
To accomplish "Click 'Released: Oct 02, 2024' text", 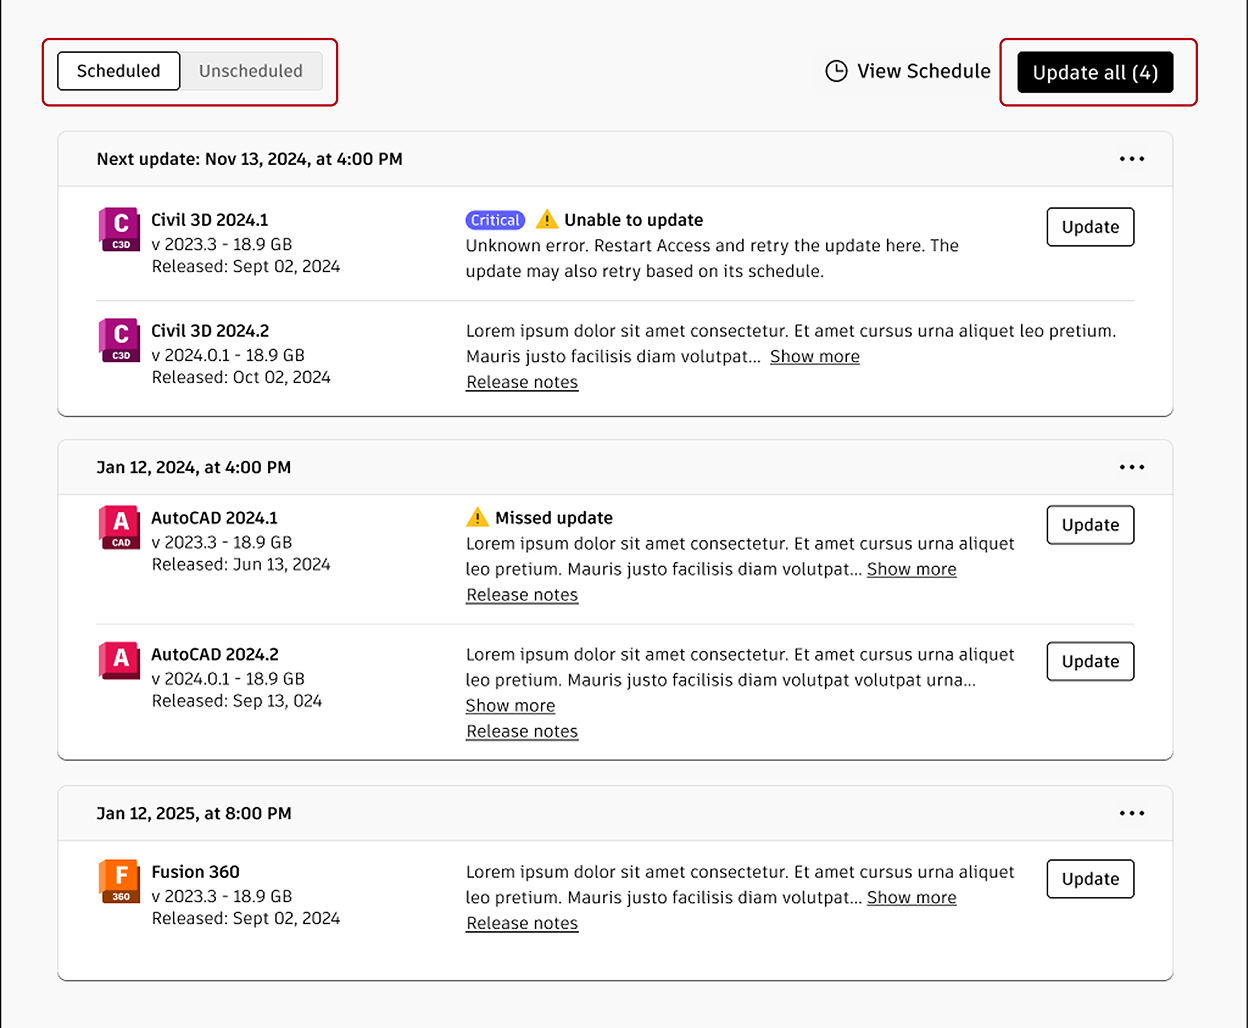I will (x=241, y=377).
